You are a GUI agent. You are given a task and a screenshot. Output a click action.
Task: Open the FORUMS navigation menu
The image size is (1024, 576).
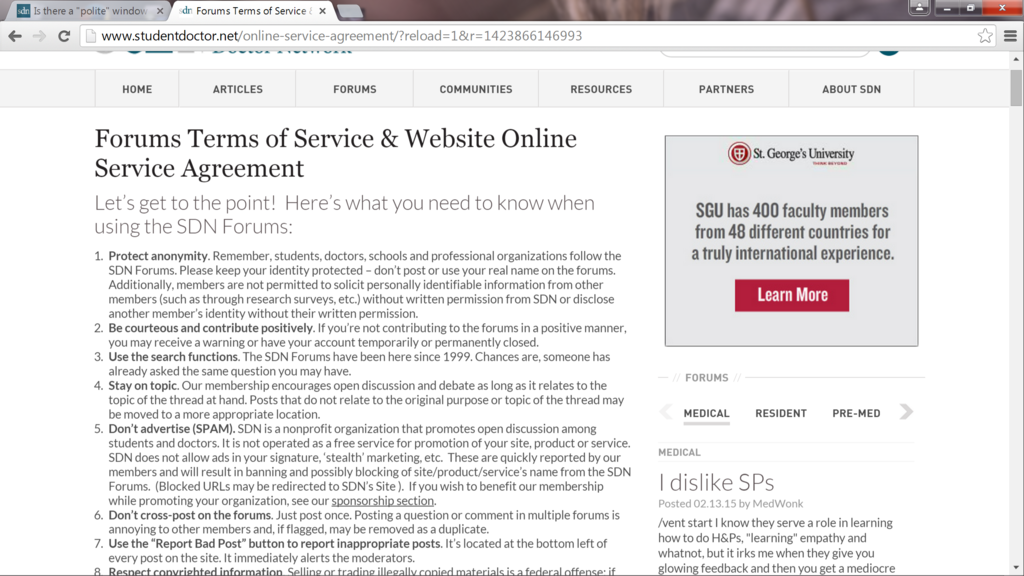click(x=354, y=89)
